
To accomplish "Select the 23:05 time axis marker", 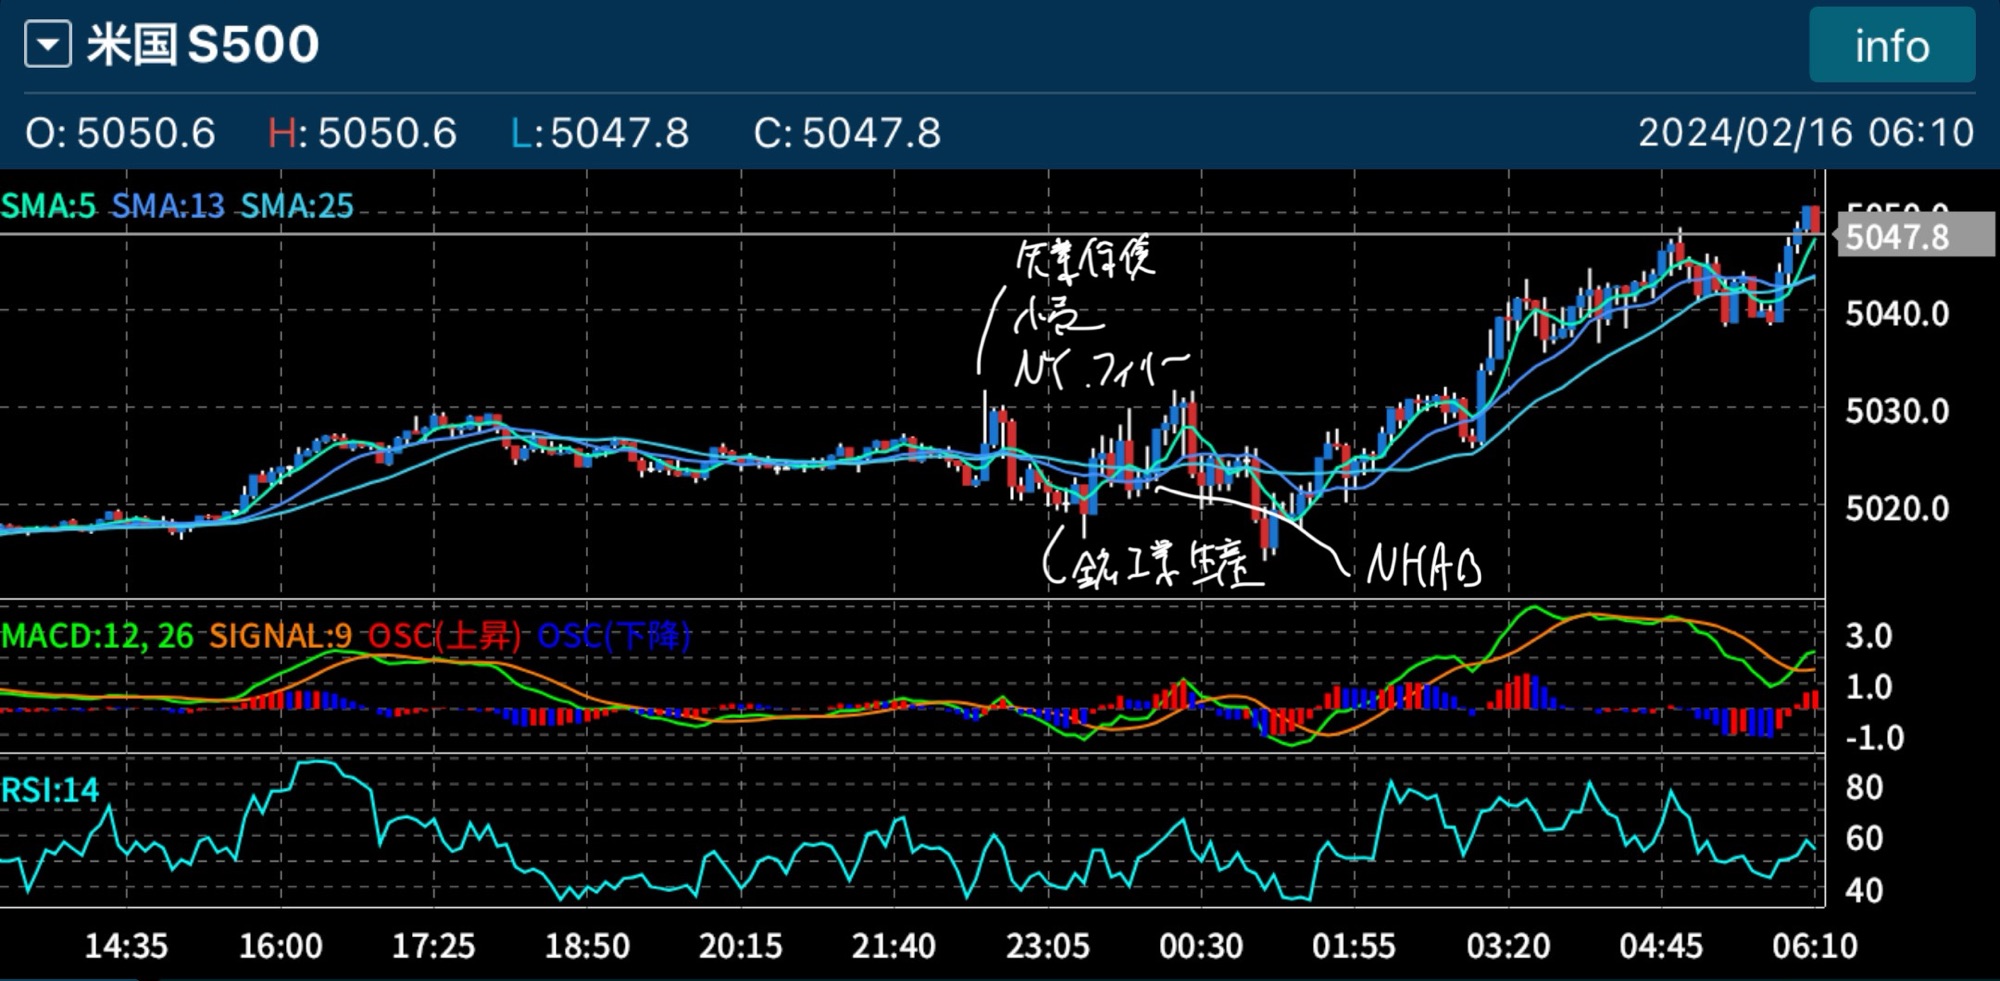I will click(x=1047, y=946).
